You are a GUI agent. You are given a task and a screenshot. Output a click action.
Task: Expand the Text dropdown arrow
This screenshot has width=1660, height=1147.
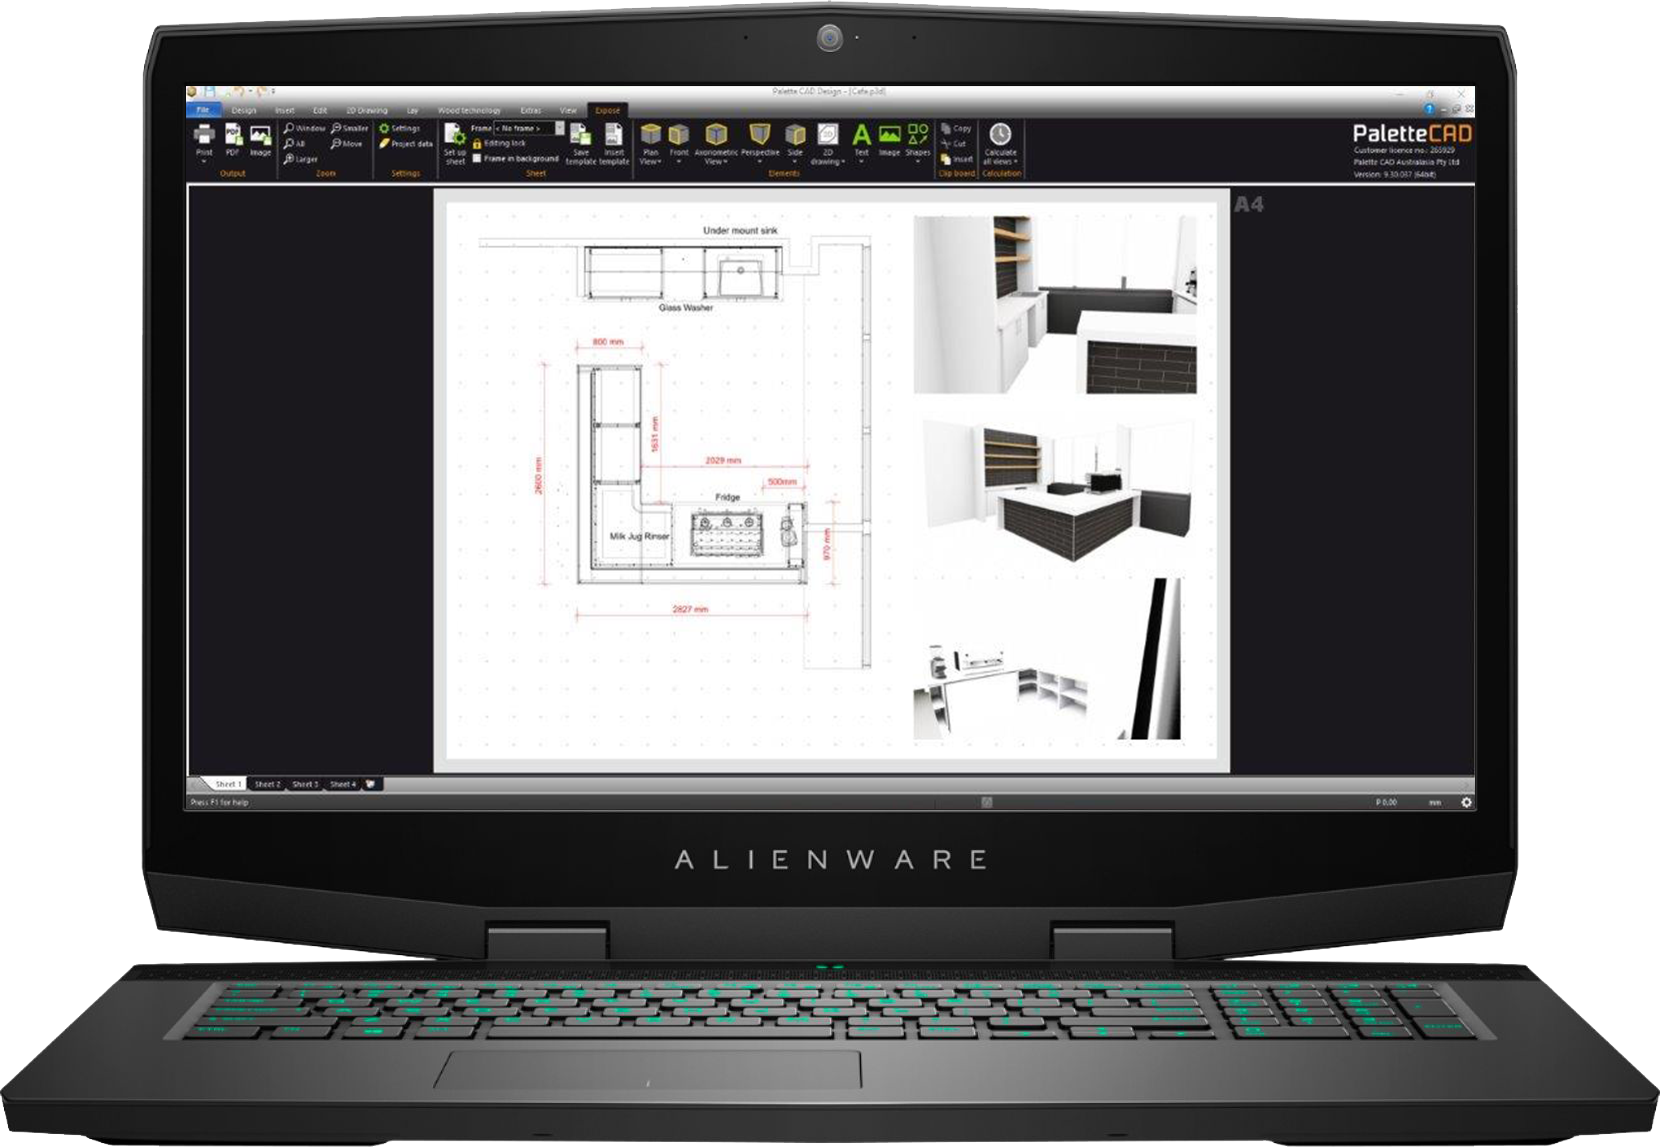point(861,162)
